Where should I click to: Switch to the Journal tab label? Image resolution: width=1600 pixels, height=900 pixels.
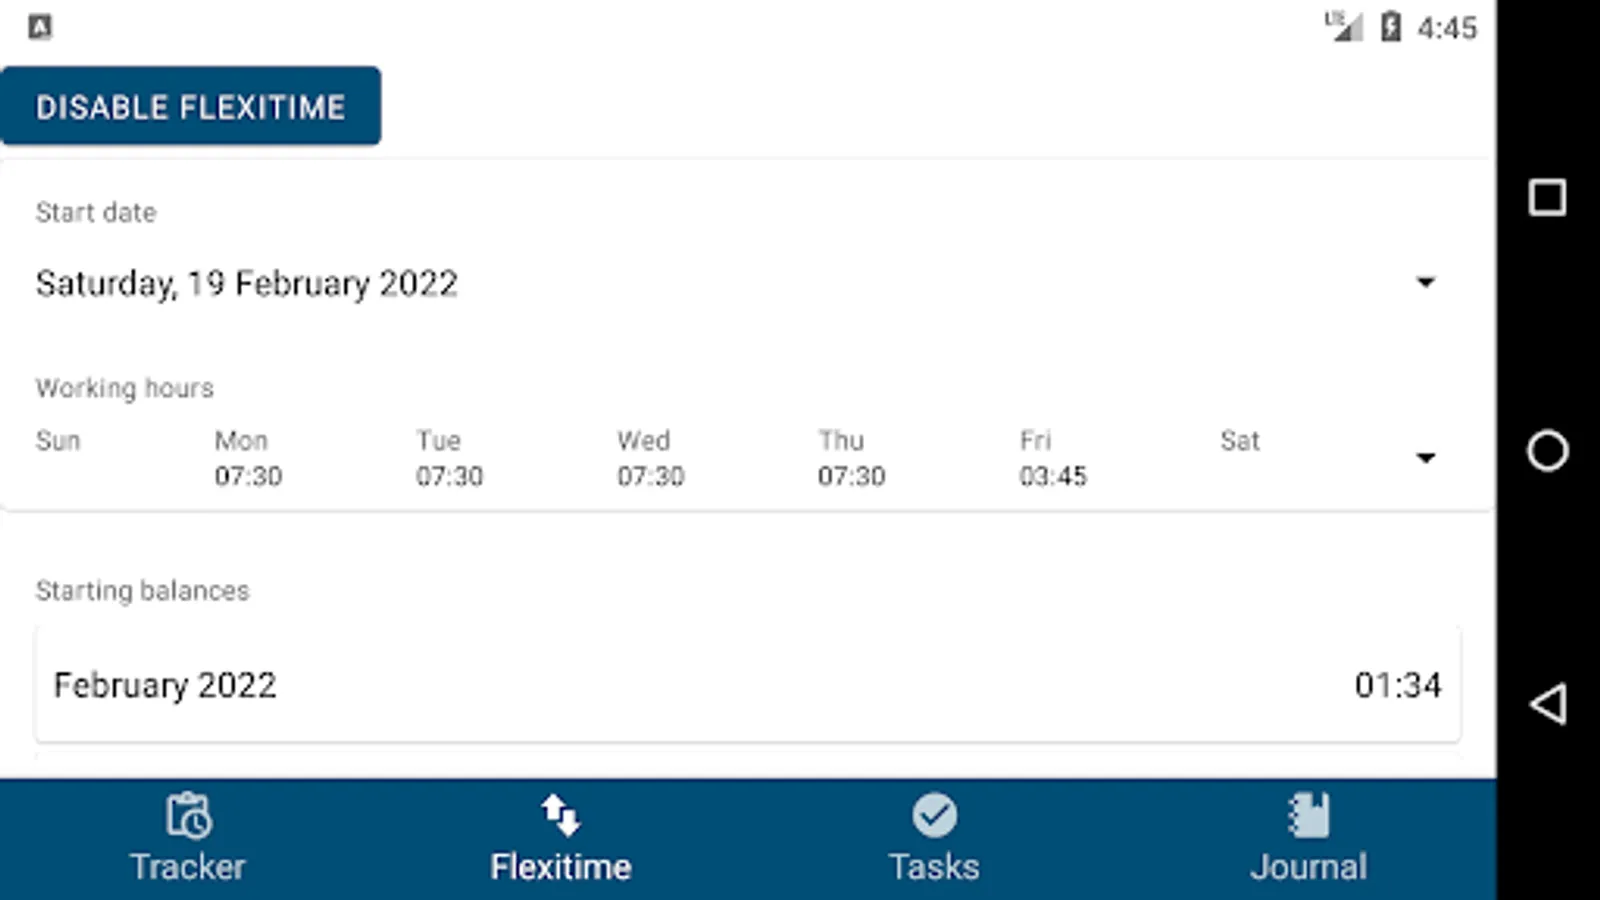pyautogui.click(x=1308, y=866)
